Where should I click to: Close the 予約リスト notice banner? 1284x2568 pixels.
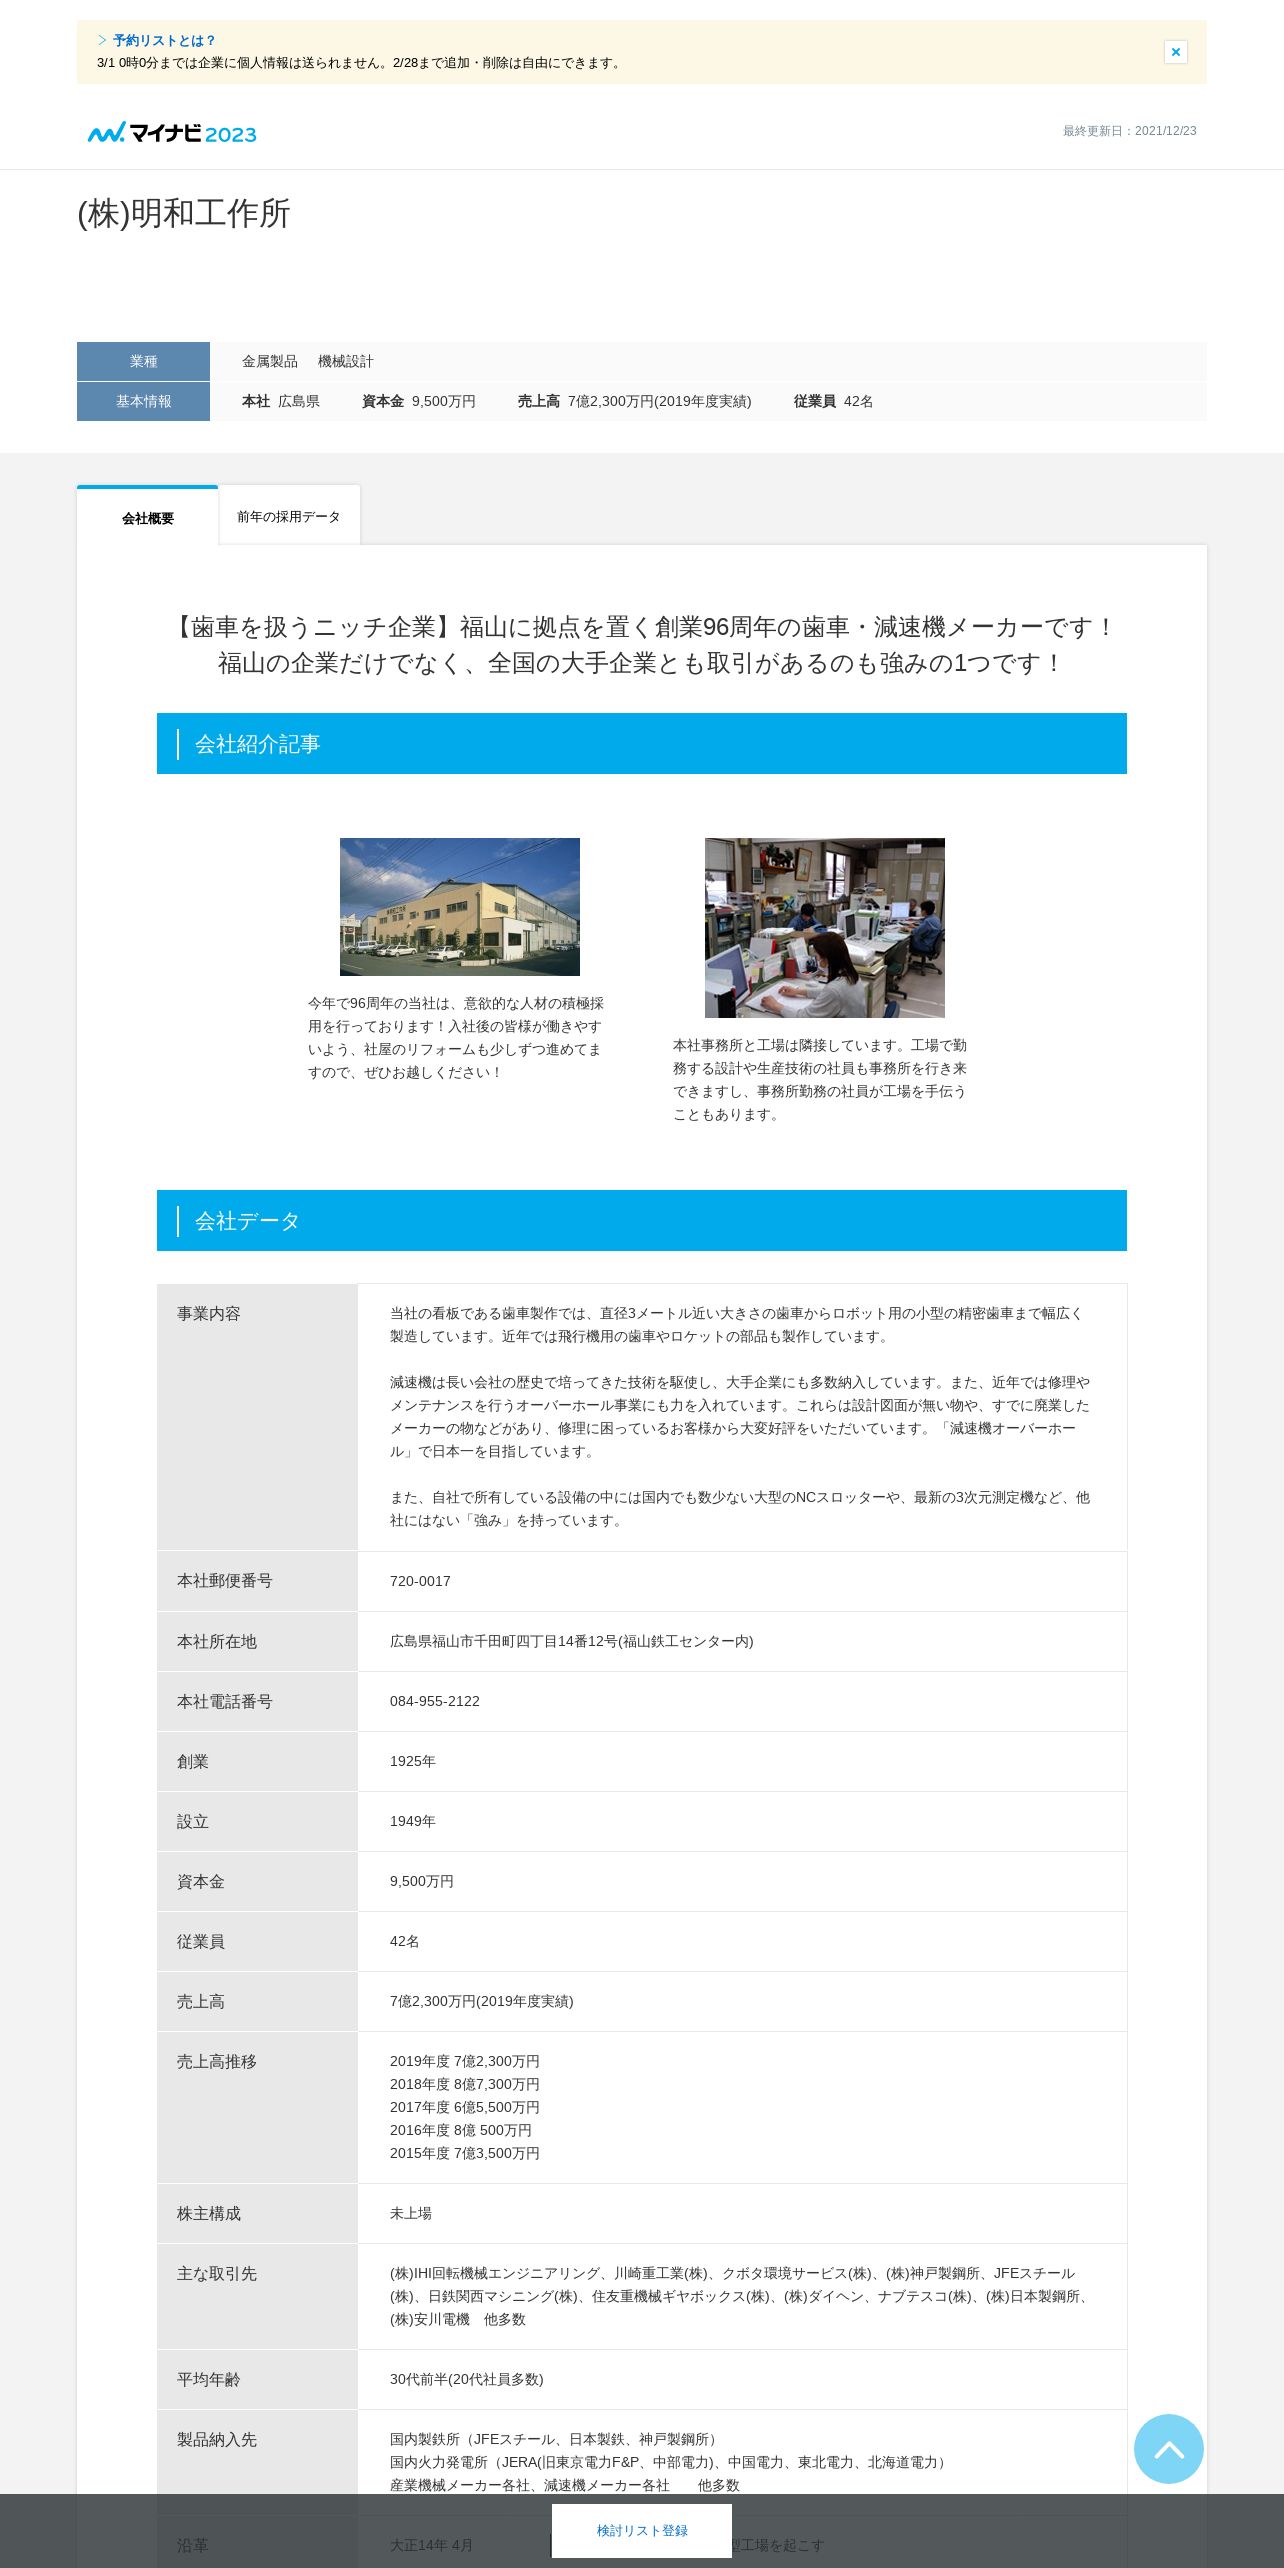coord(1175,52)
